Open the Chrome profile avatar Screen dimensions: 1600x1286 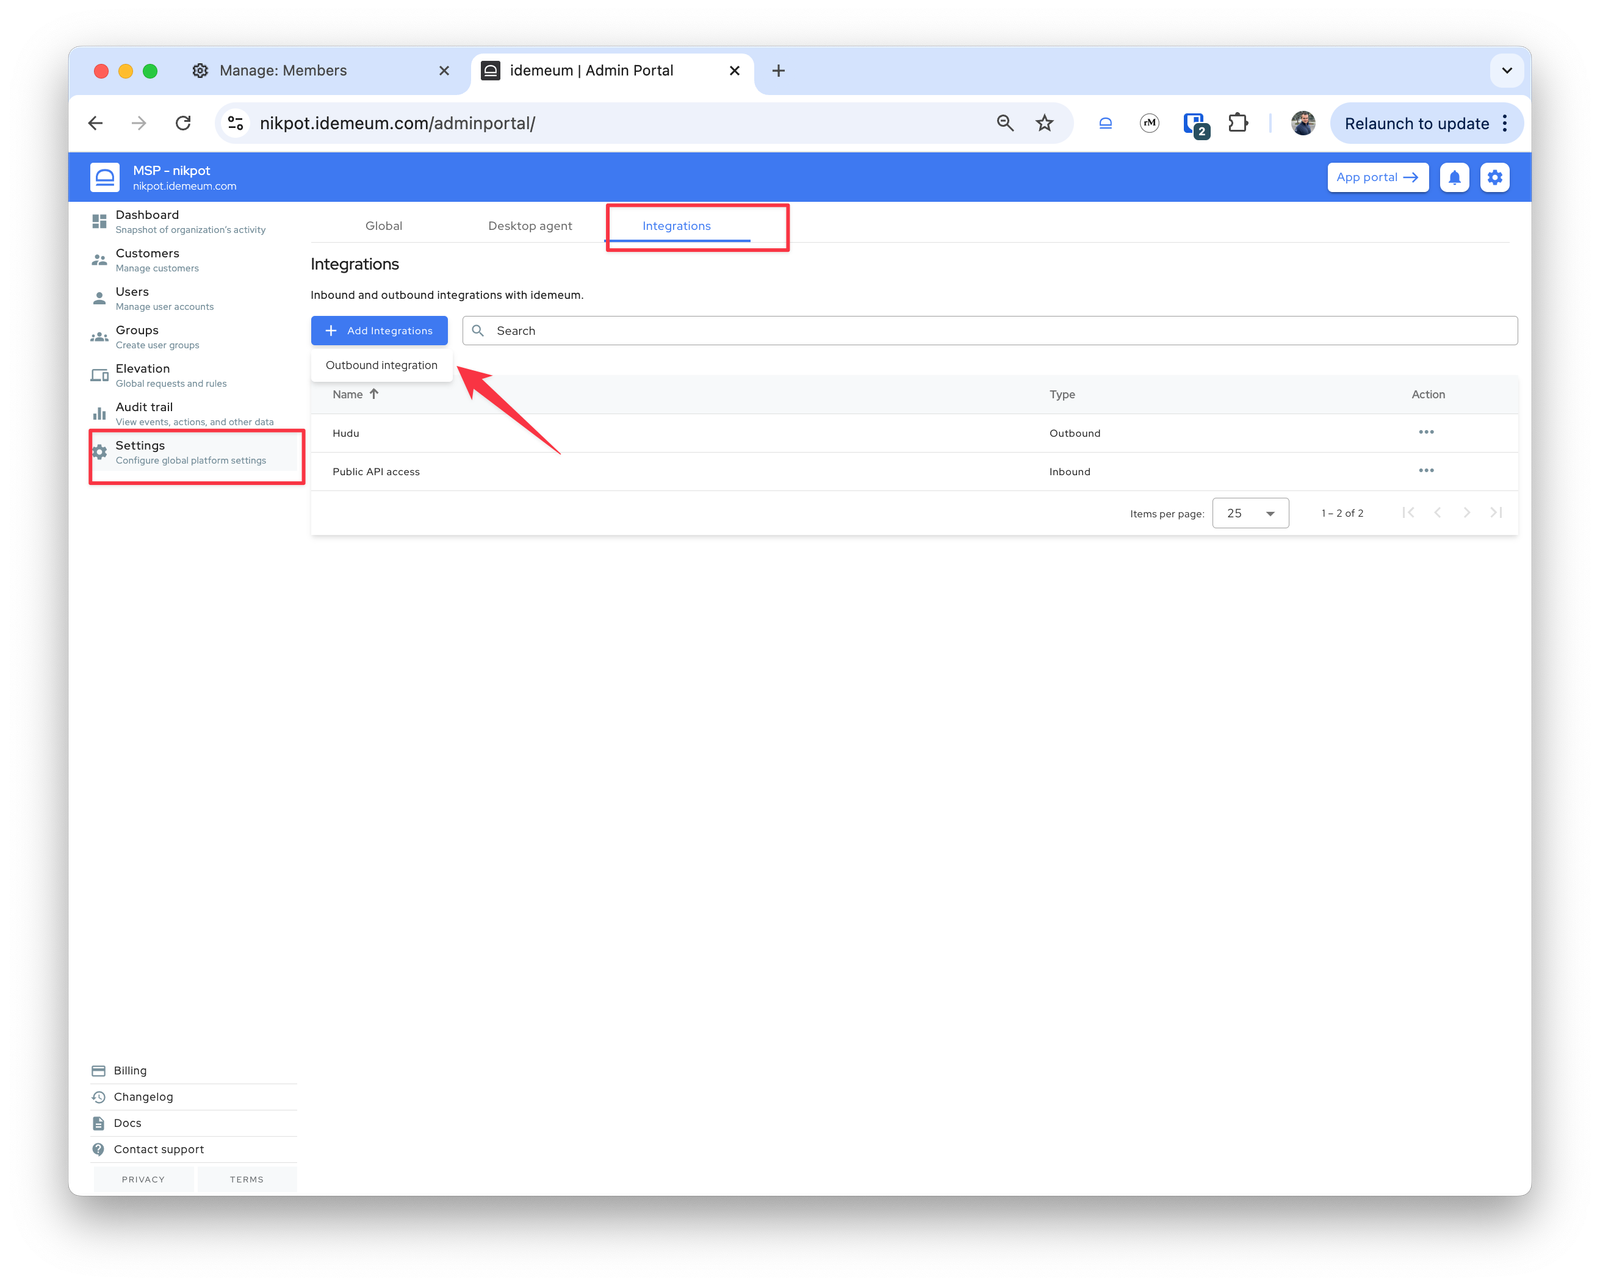1303,123
